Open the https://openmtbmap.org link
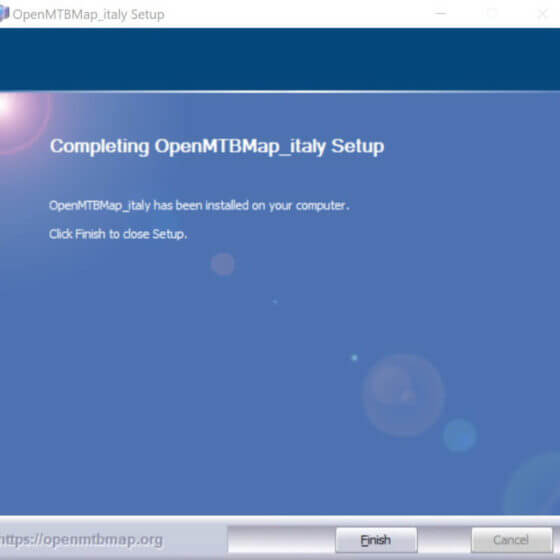This screenshot has height=560, width=560. point(81,540)
